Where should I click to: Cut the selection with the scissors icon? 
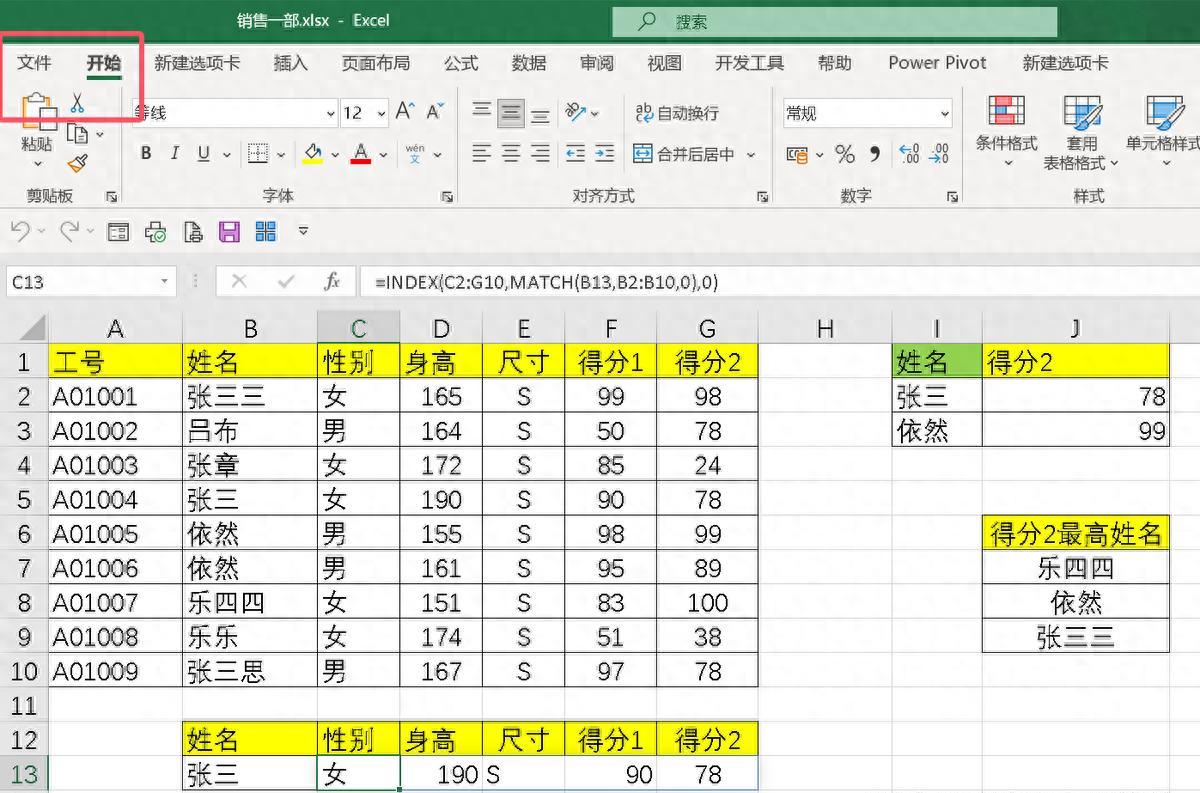tap(78, 104)
